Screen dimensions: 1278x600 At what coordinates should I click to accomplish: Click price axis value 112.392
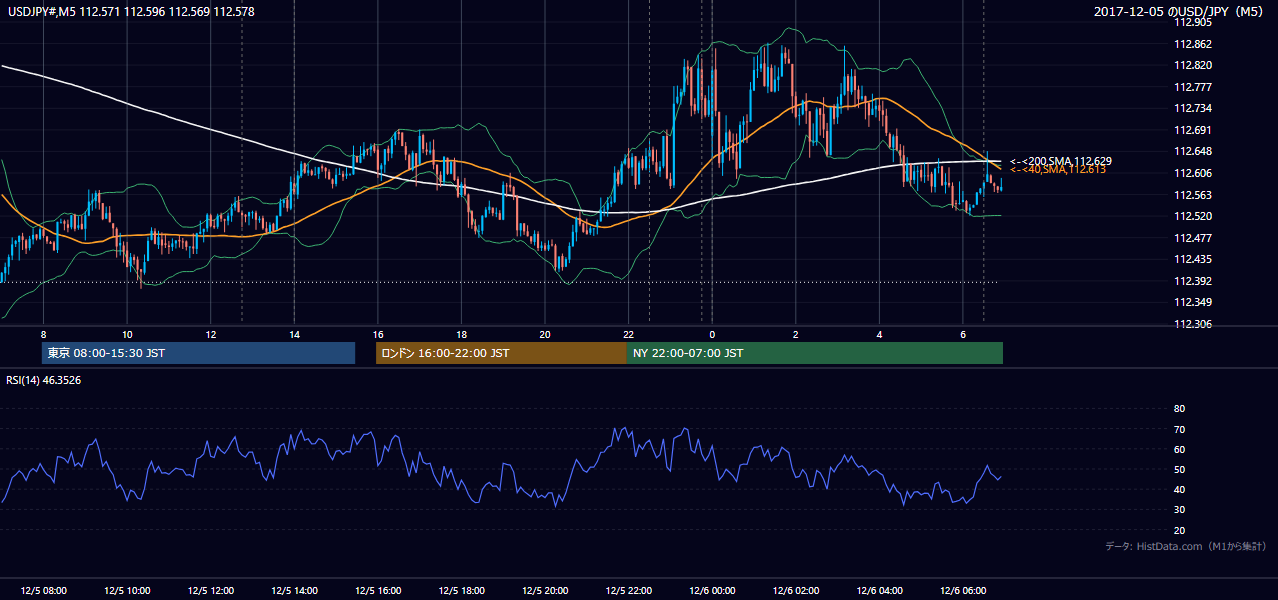coord(1194,281)
